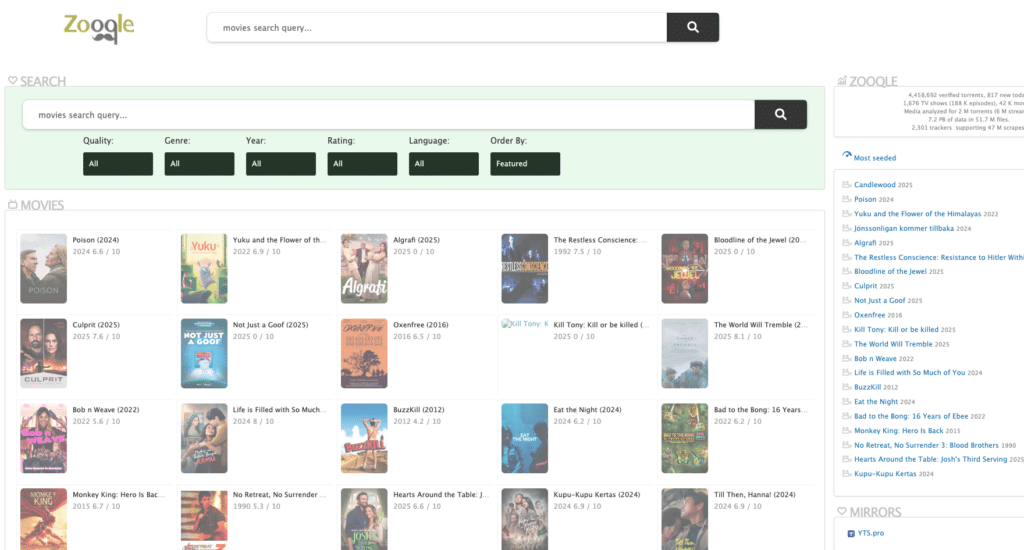
Task: Open the No Retreat, No Surrender poster
Action: point(204,519)
